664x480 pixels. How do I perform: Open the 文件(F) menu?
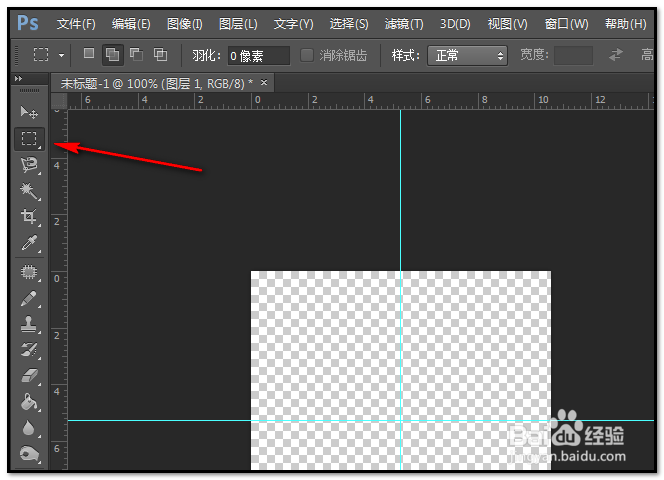pos(76,24)
